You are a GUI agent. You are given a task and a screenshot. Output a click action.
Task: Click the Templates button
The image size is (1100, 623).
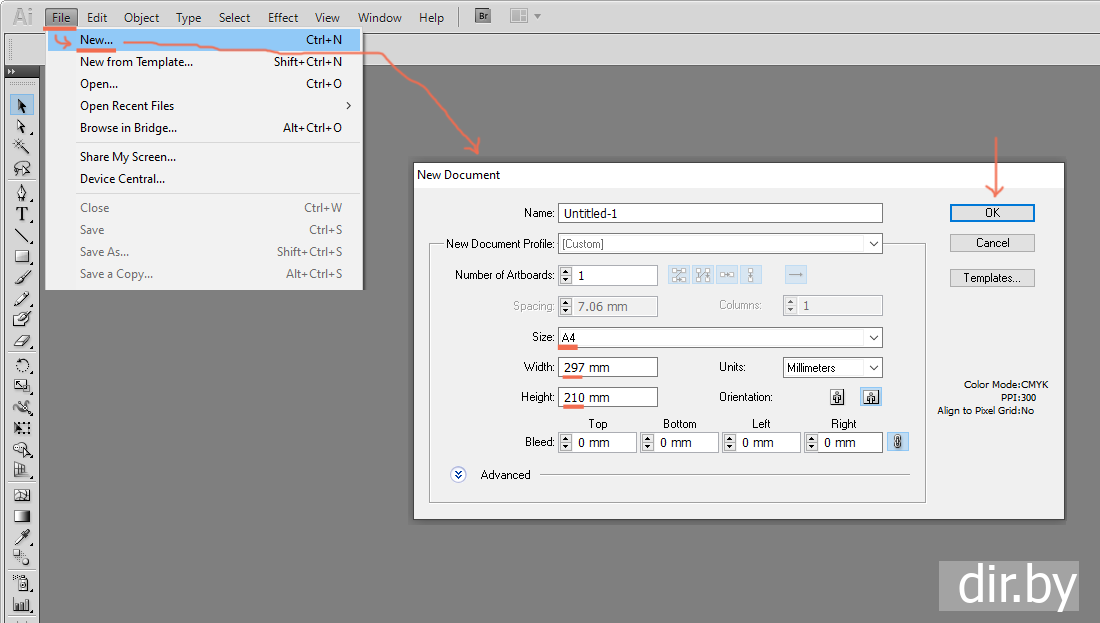(x=992, y=278)
